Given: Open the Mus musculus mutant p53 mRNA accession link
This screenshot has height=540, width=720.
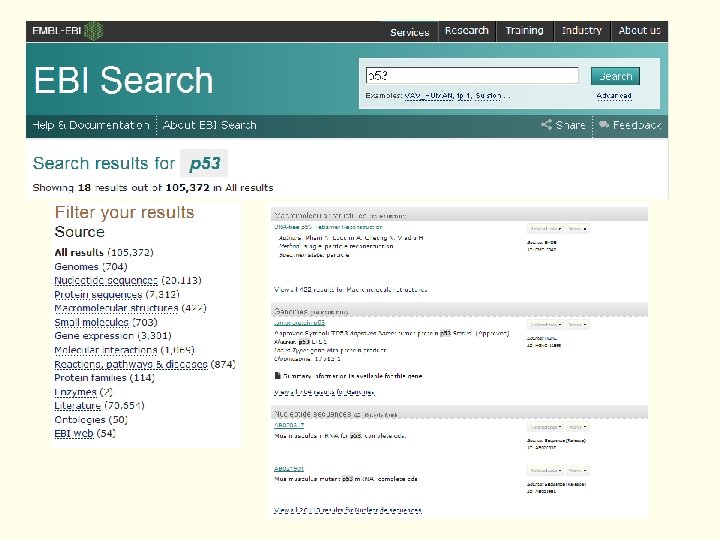Looking at the screenshot, I should [289, 468].
